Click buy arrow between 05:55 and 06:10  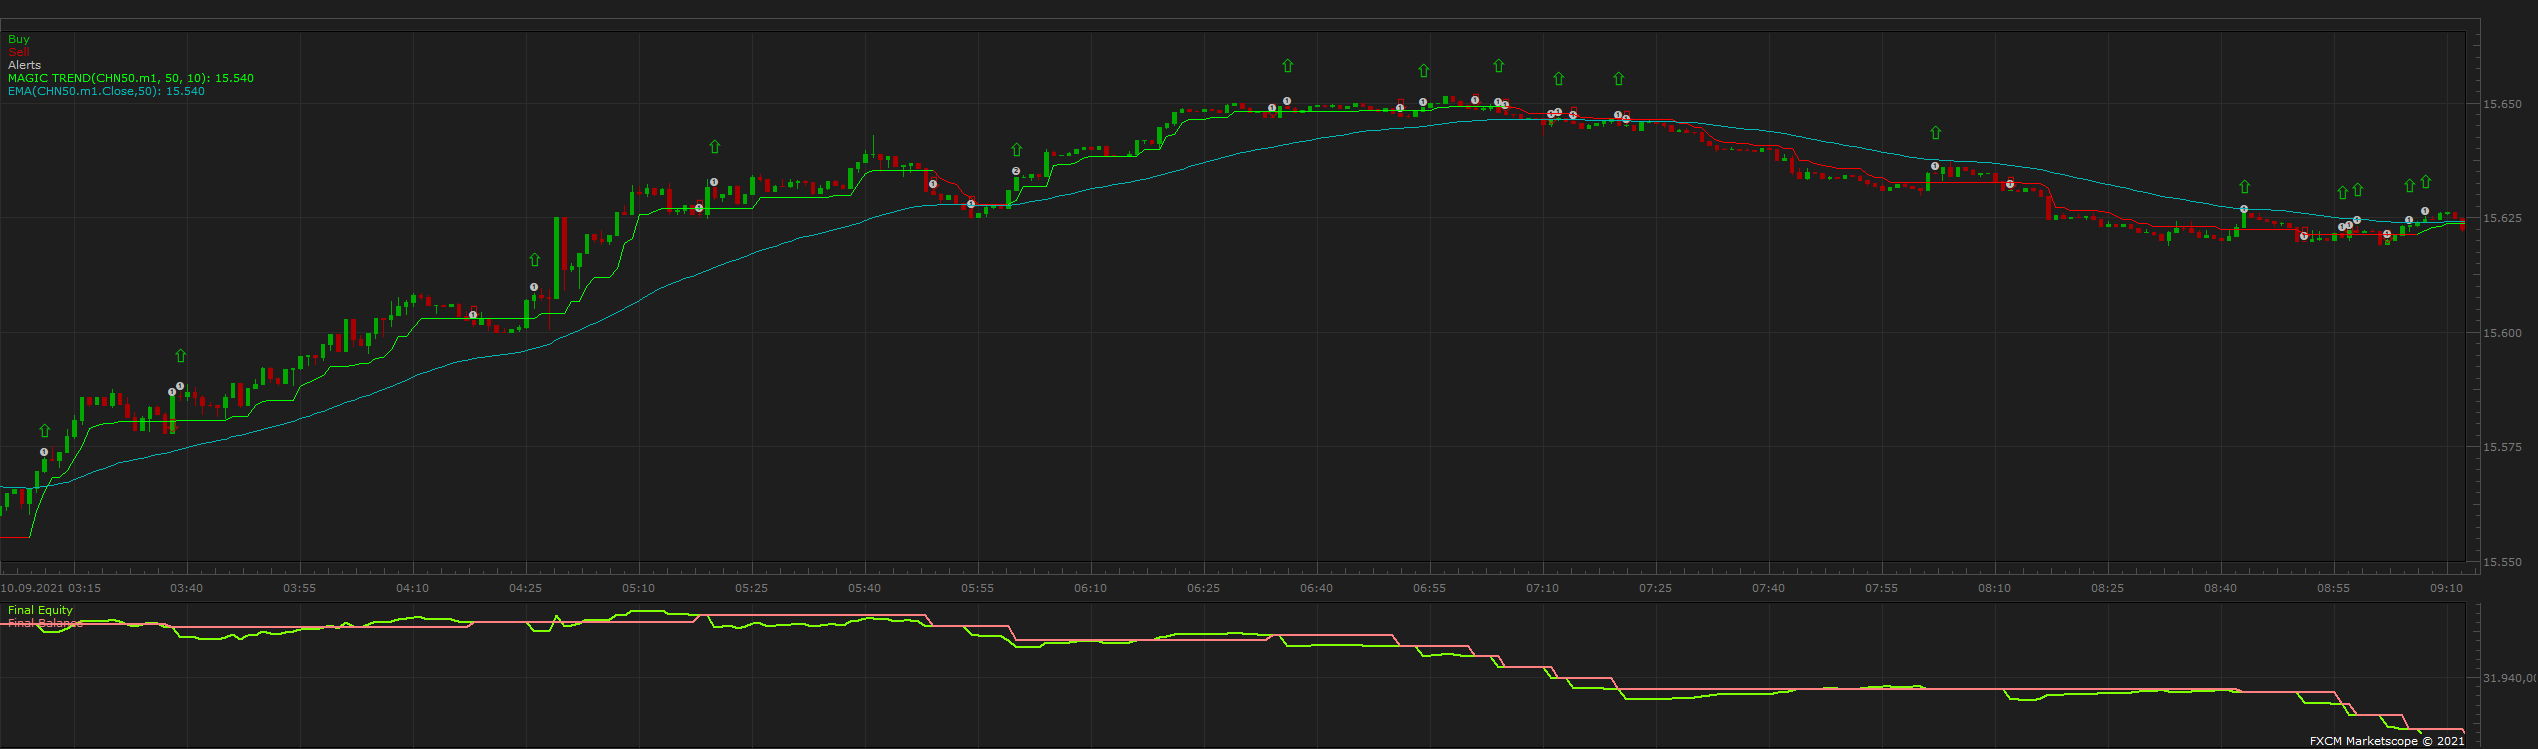[x=1017, y=149]
